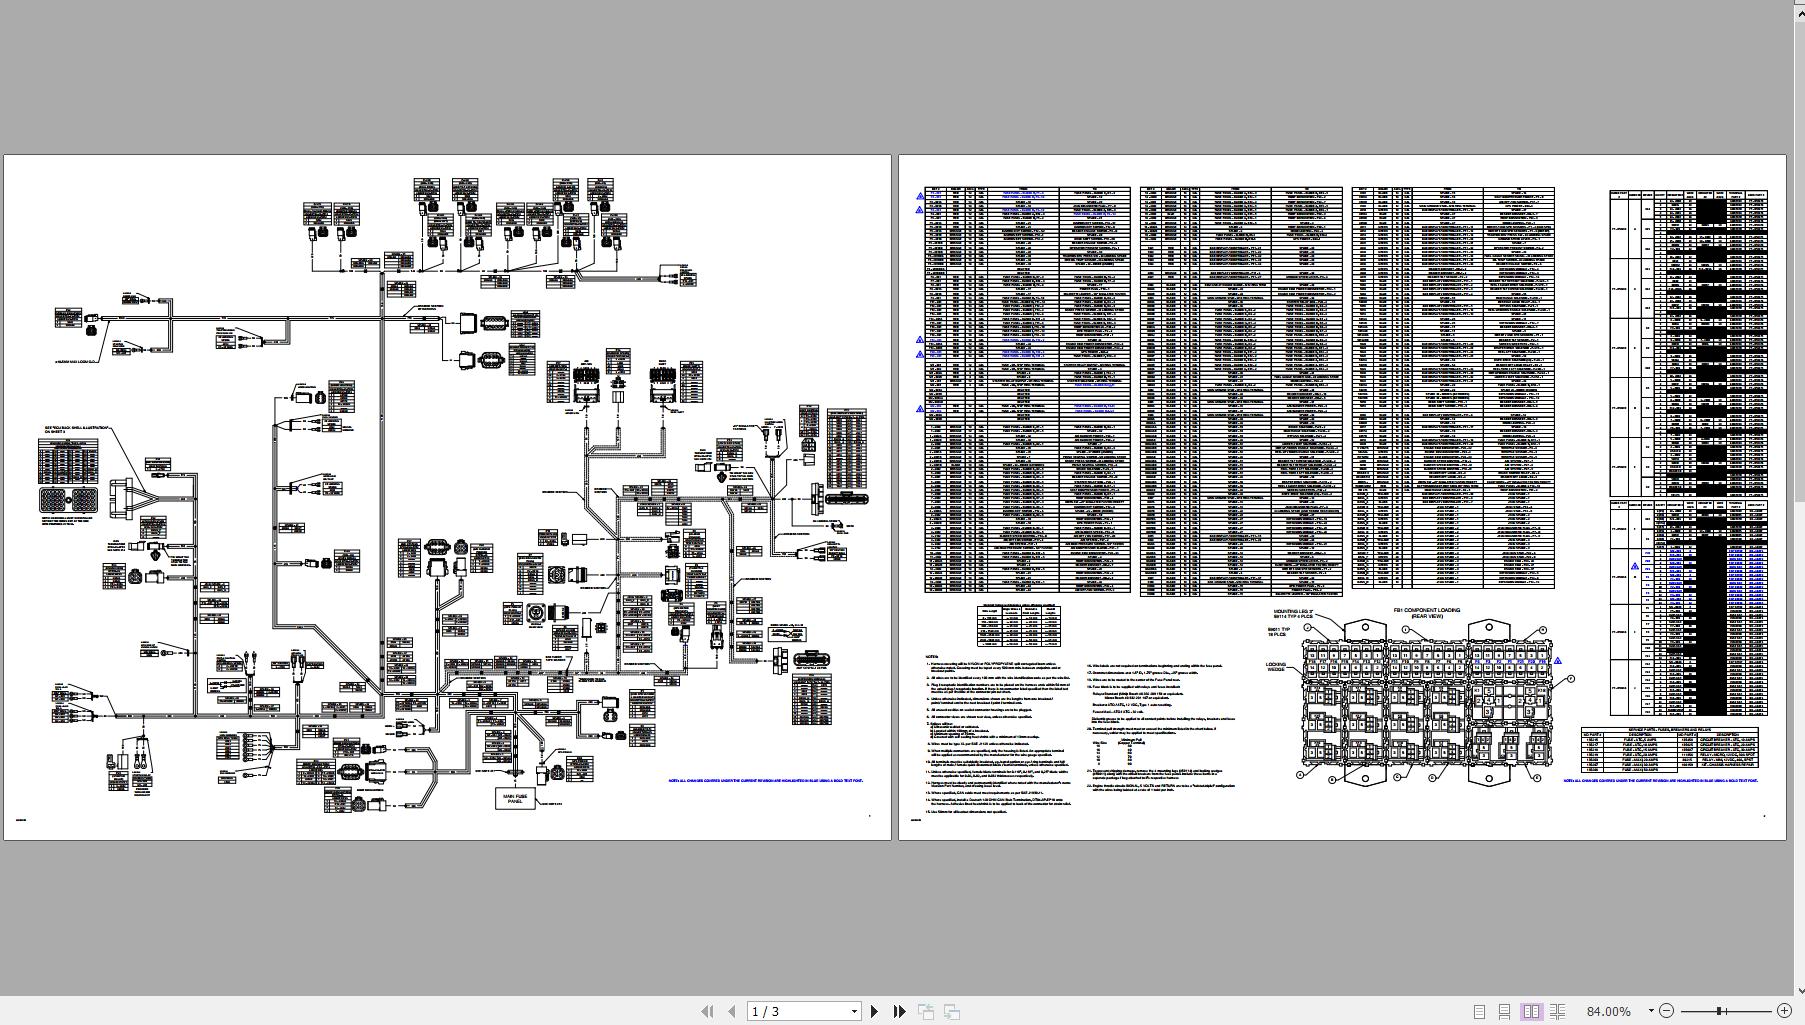
Task: Click the next view icon
Action: click(952, 1011)
